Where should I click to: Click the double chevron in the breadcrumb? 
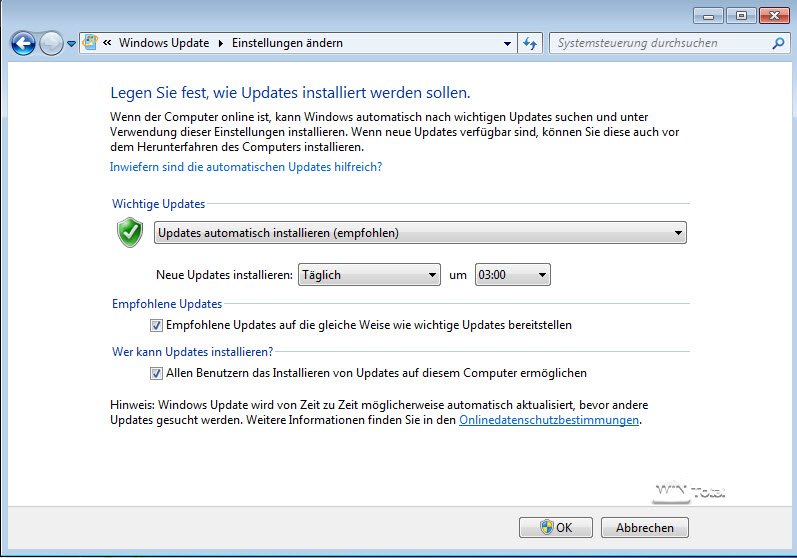pos(107,43)
